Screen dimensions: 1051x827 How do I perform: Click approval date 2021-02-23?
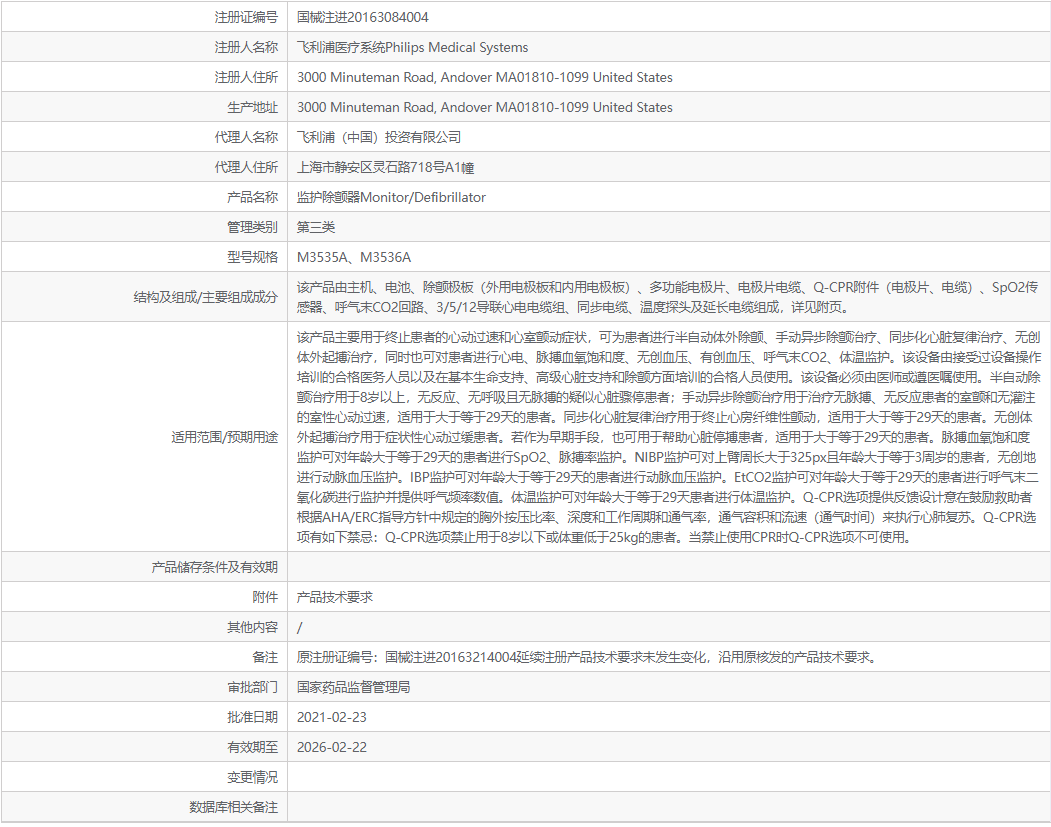click(x=332, y=718)
